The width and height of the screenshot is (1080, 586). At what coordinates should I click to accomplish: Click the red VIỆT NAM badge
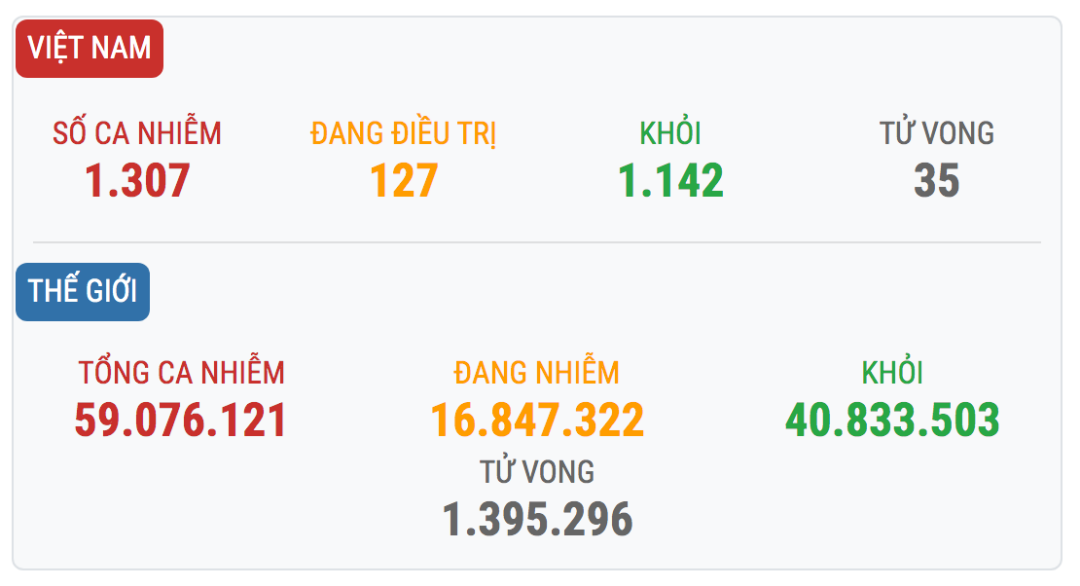[x=90, y=49]
